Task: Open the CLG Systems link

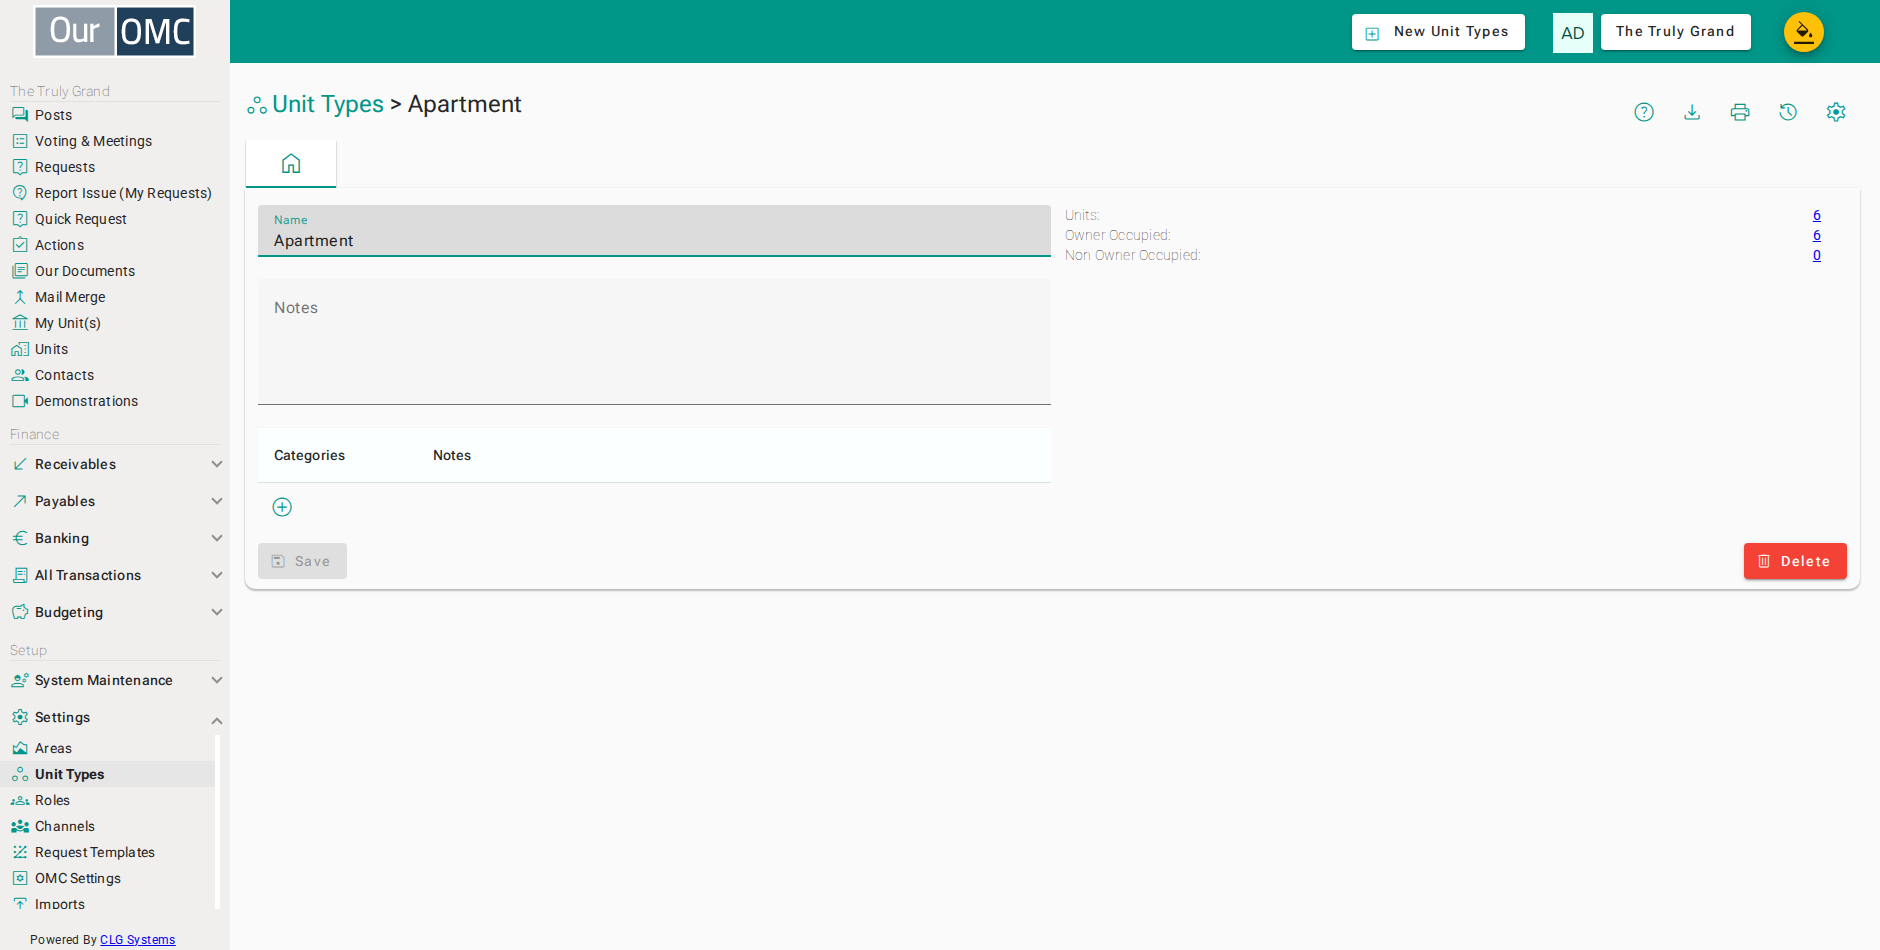Action: [138, 940]
